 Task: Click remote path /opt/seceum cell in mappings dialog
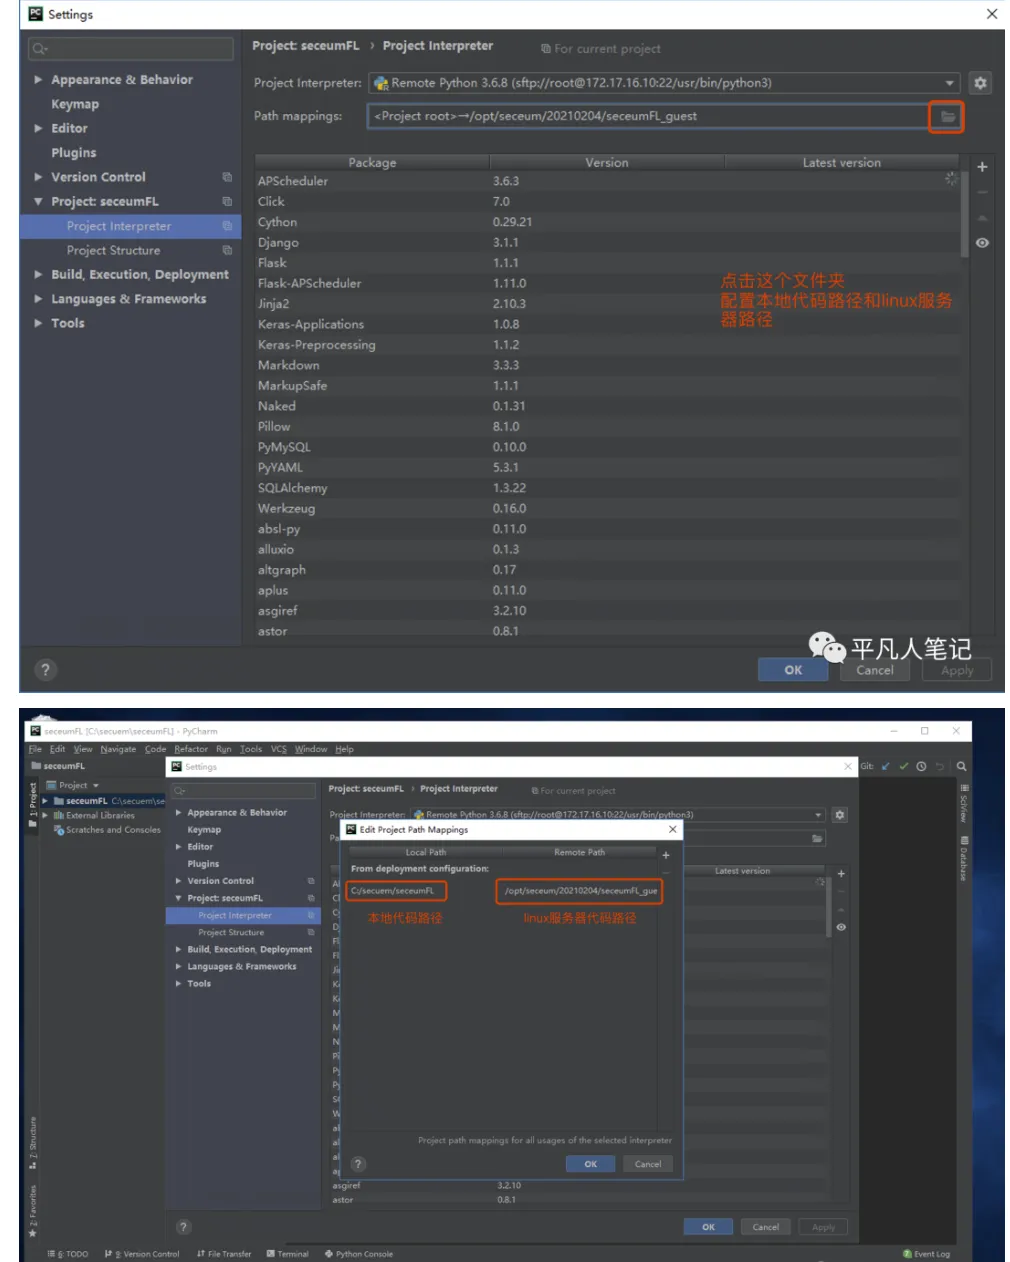[579, 890]
